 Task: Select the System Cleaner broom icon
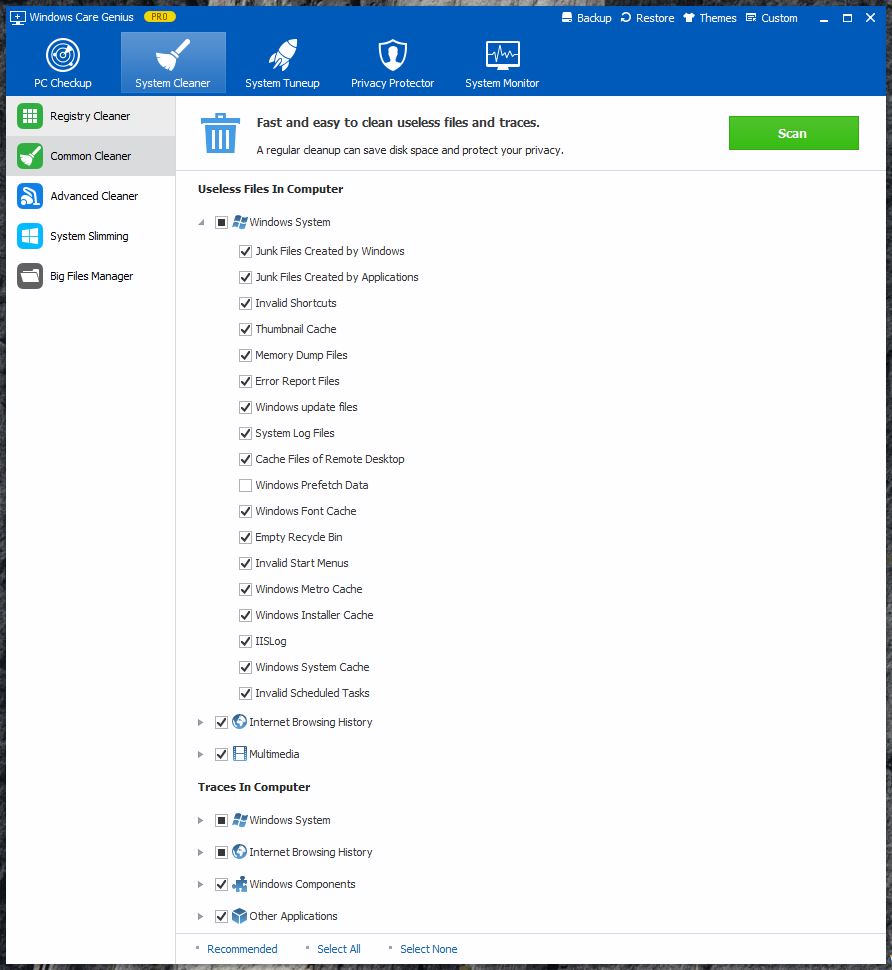173,54
